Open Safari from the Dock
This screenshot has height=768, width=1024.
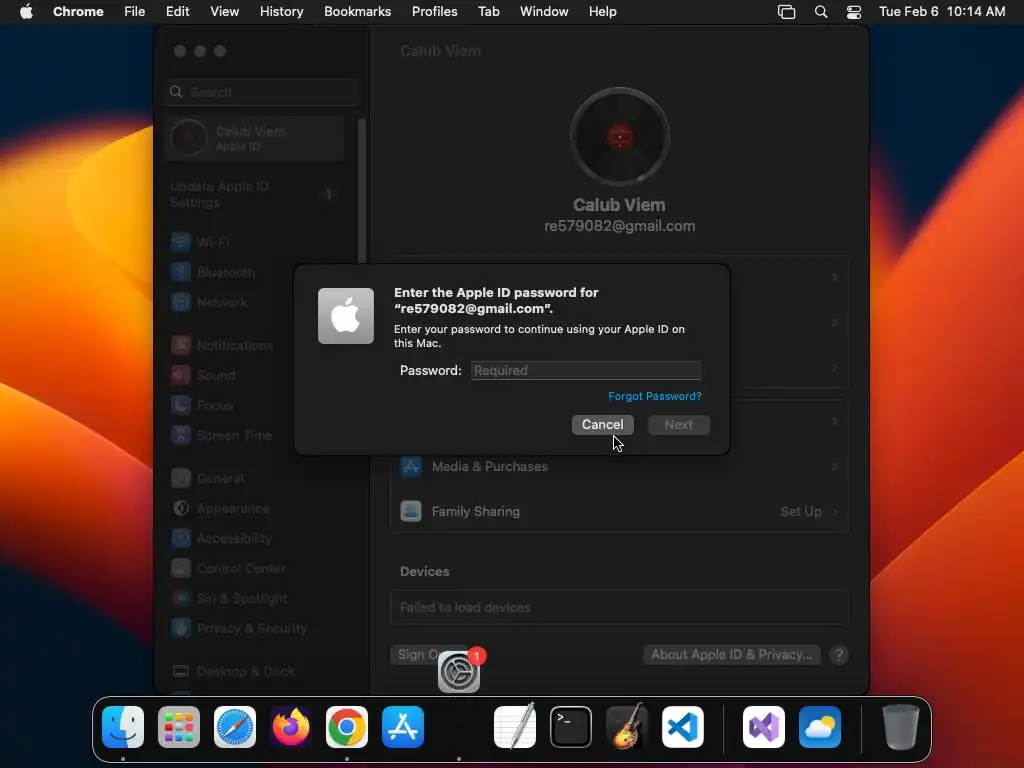click(x=235, y=727)
